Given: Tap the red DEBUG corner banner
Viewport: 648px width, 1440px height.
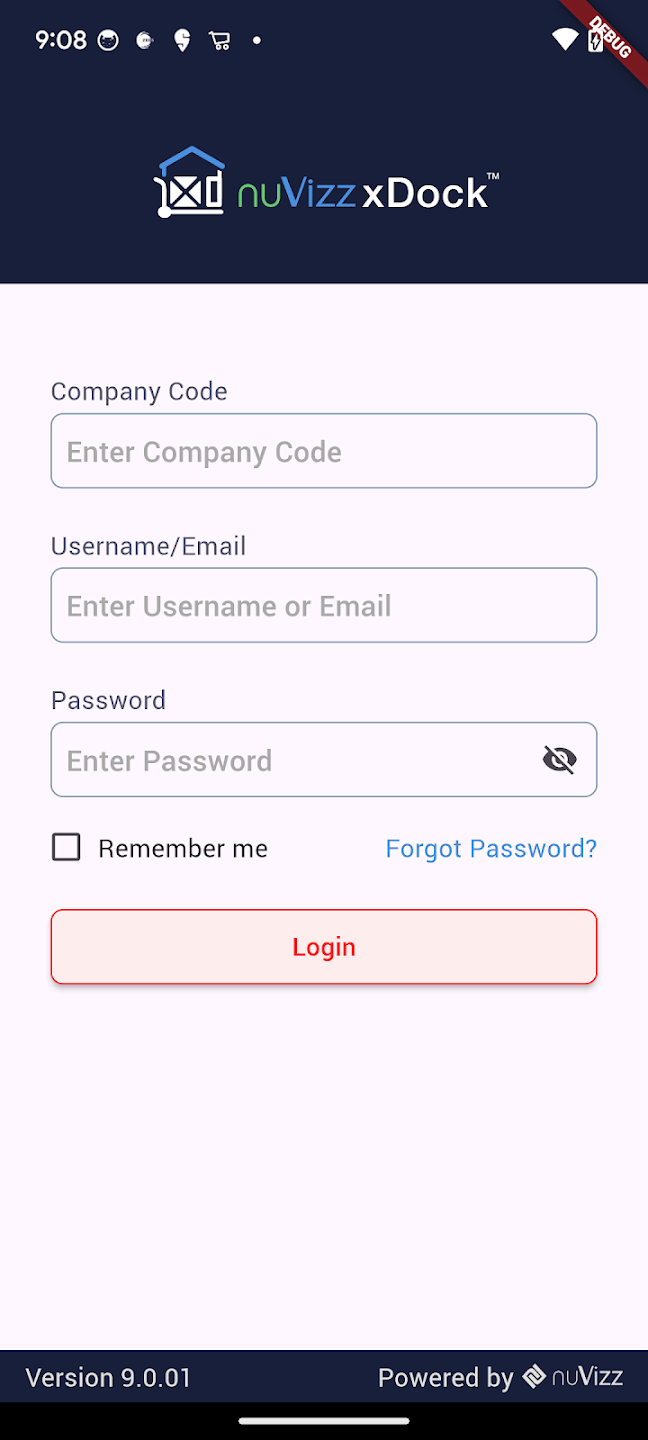Looking at the screenshot, I should [x=612, y=34].
